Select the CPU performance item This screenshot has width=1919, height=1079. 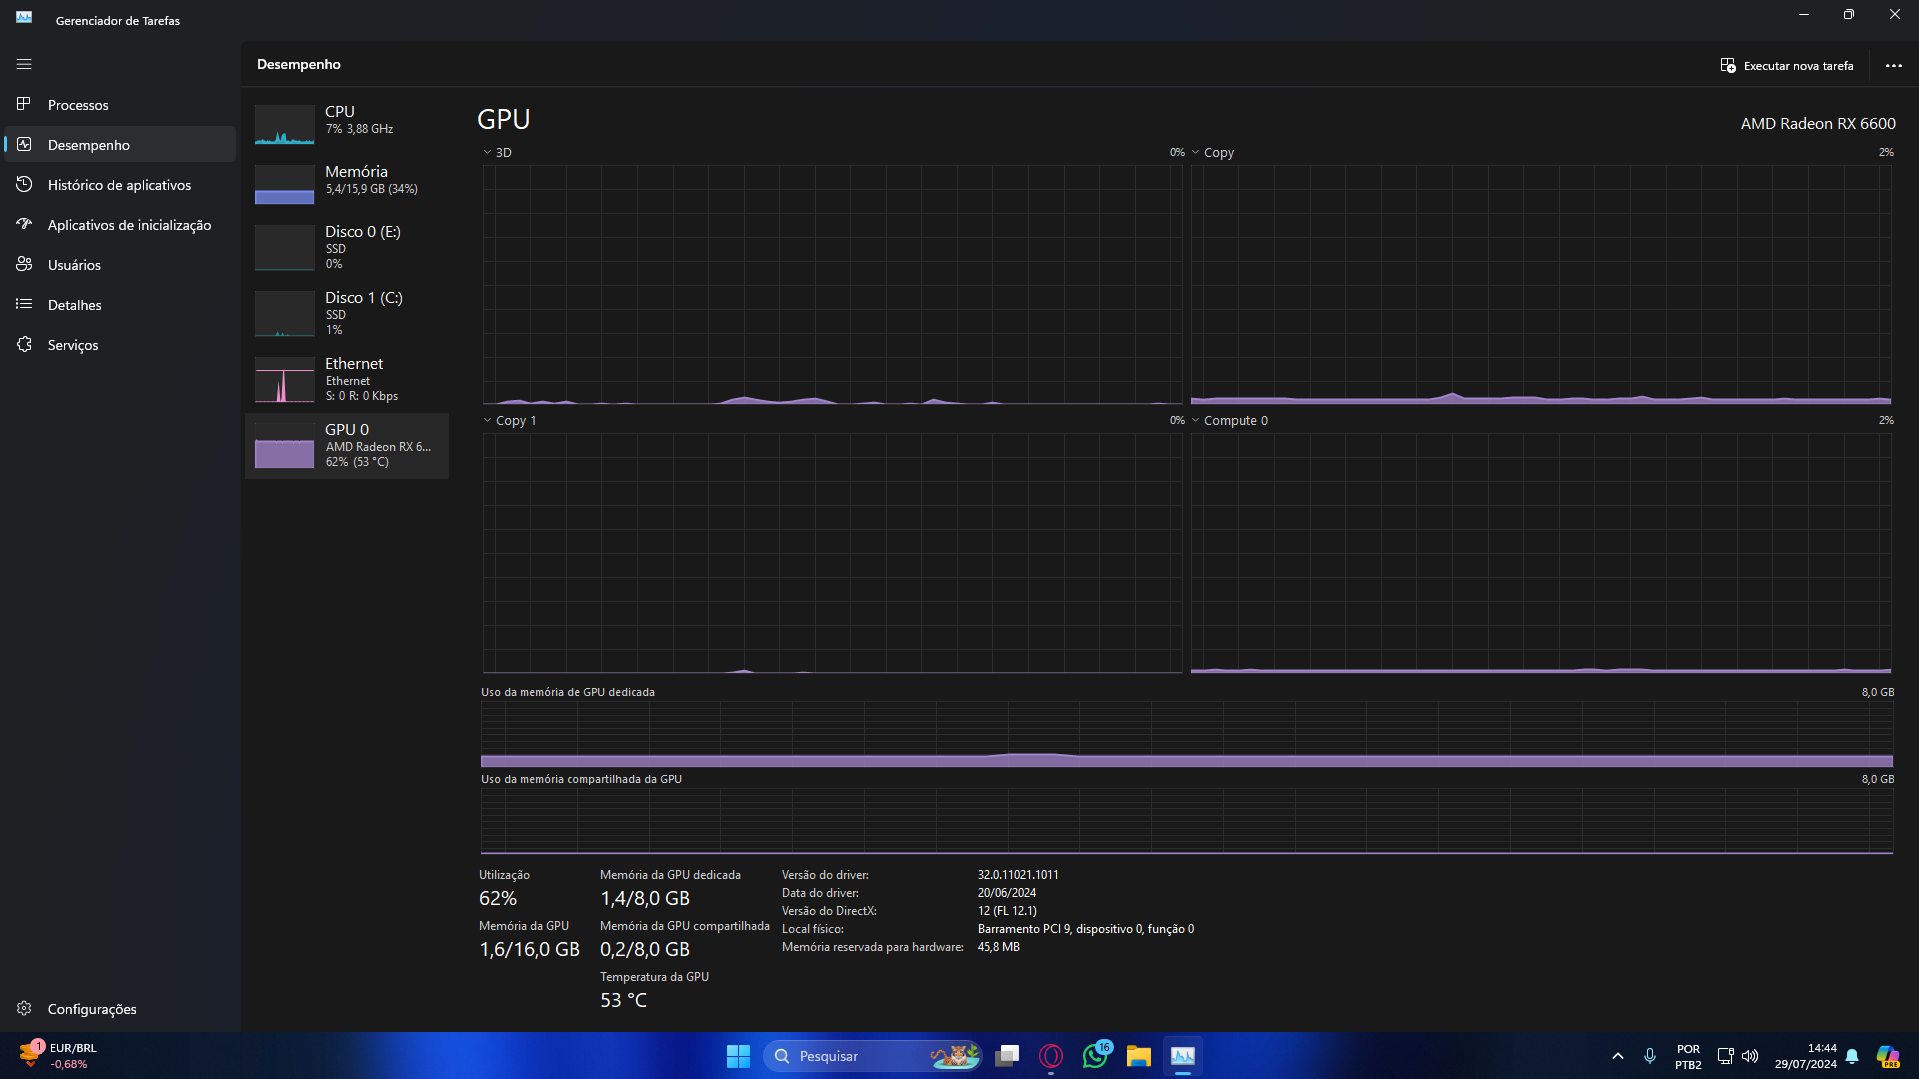point(347,124)
